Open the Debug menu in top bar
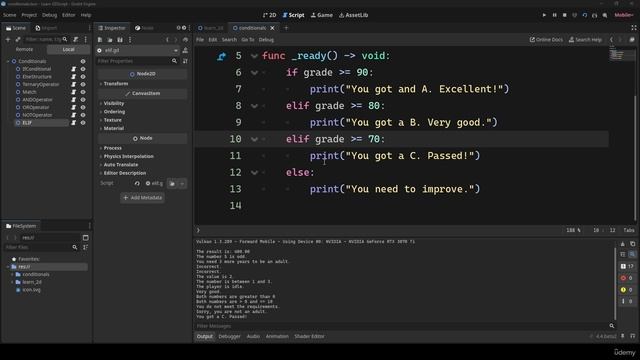640x360 pixels. (49, 15)
